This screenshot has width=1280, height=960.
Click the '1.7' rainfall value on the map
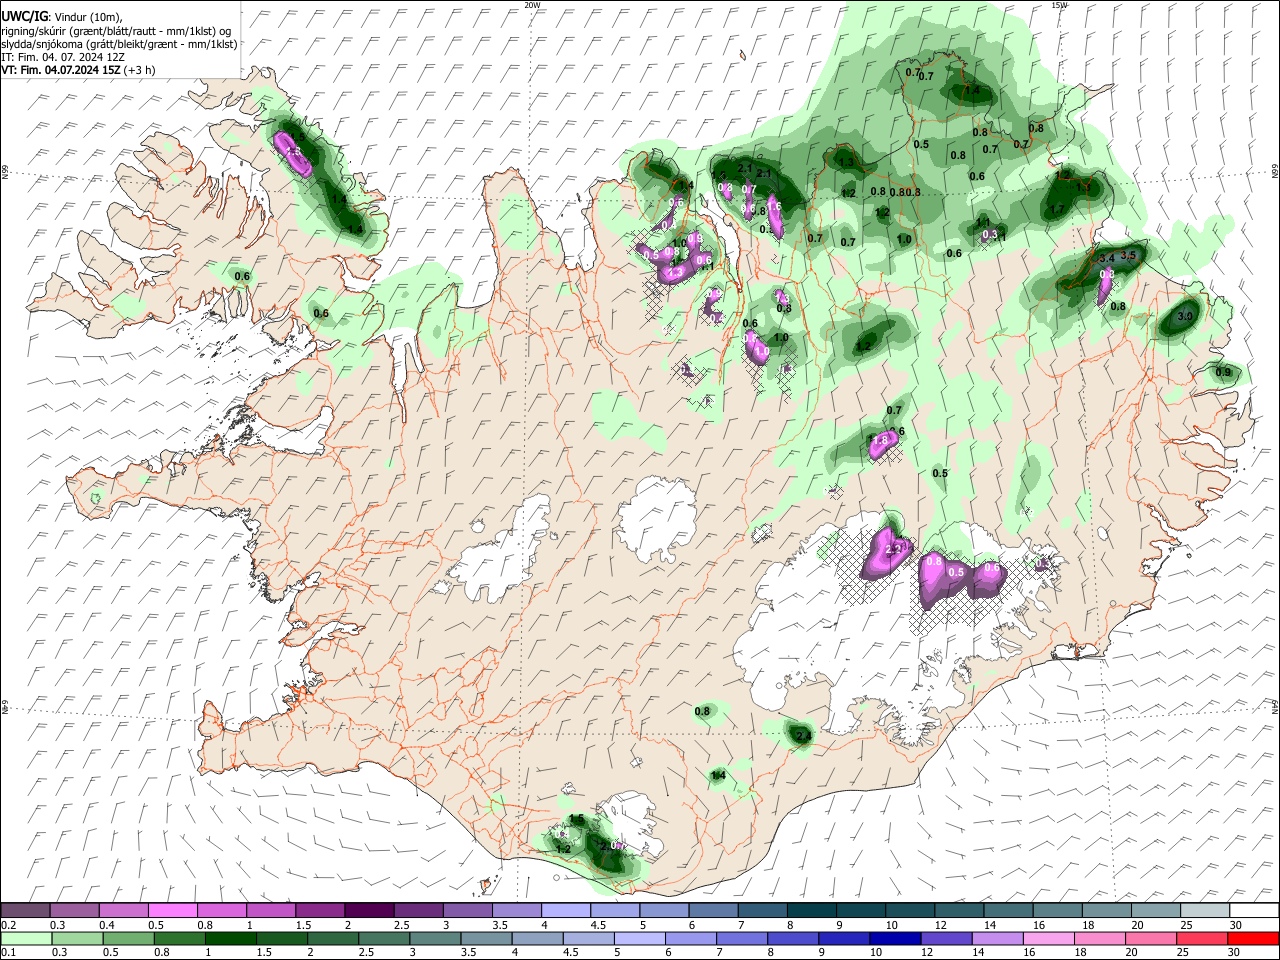[x=1057, y=209]
